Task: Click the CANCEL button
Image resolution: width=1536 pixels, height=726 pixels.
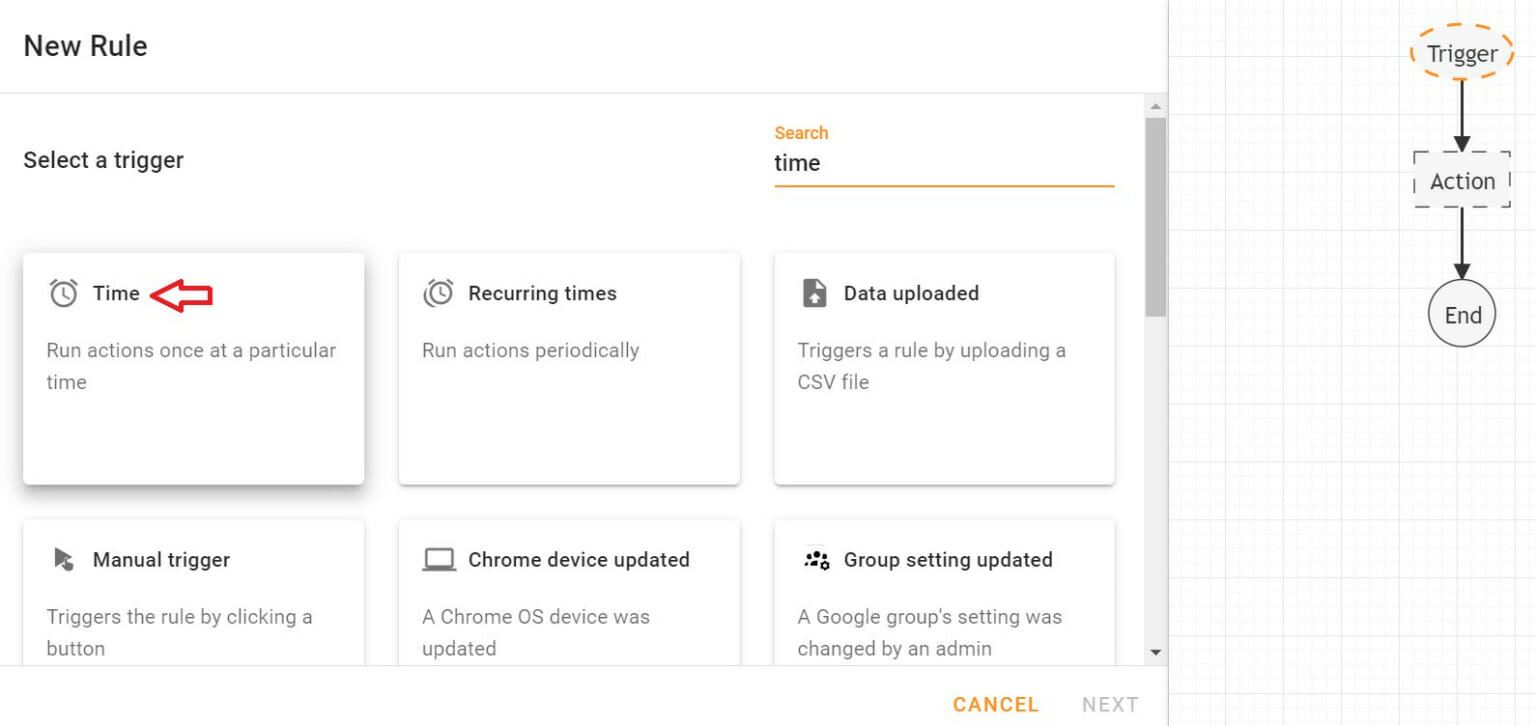Action: 994,704
